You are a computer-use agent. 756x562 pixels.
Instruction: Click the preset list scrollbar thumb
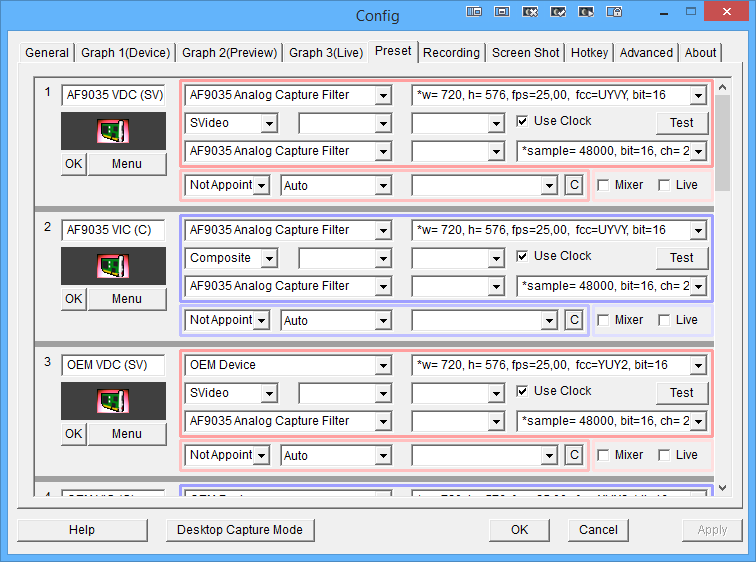(722, 143)
